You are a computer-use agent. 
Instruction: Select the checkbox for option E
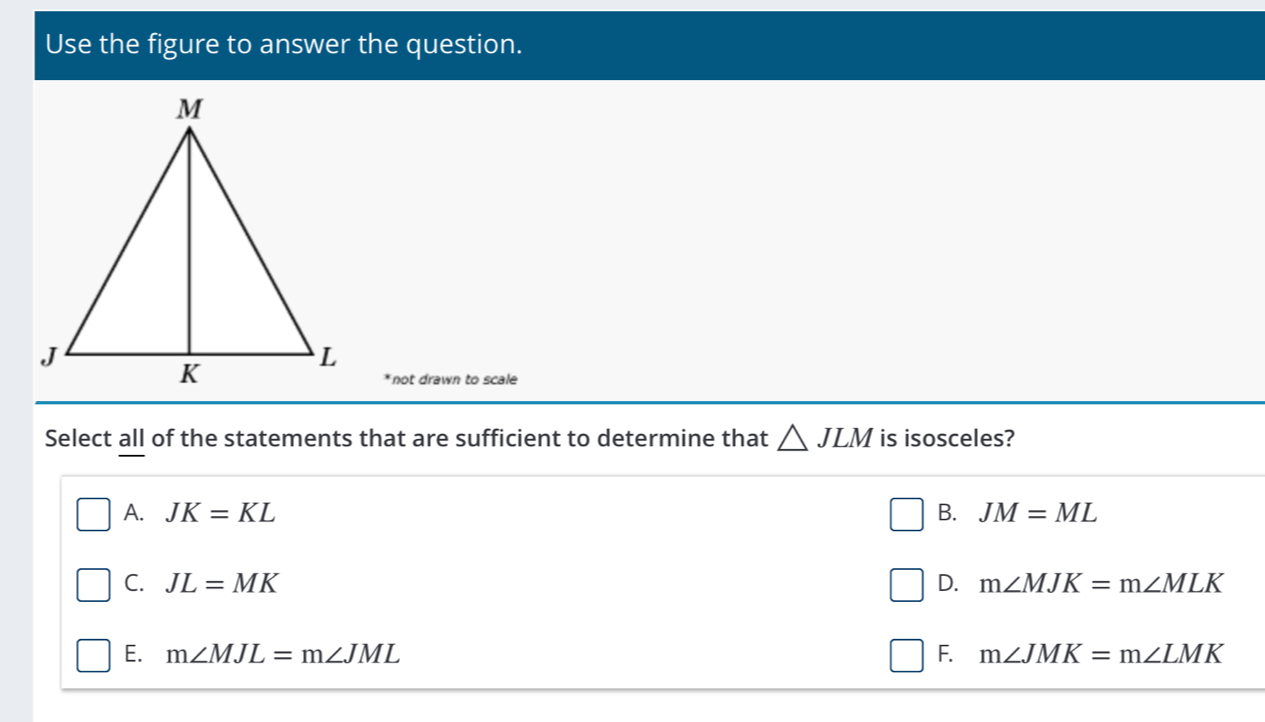[x=94, y=657]
